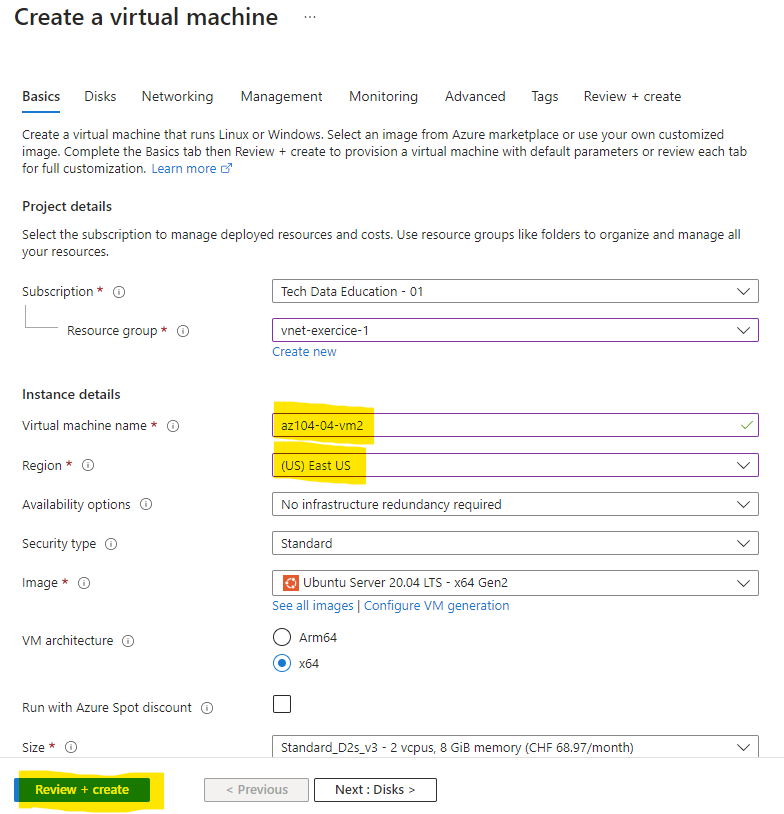784x814 pixels.
Task: Switch to the Disks tab
Action: coord(100,97)
